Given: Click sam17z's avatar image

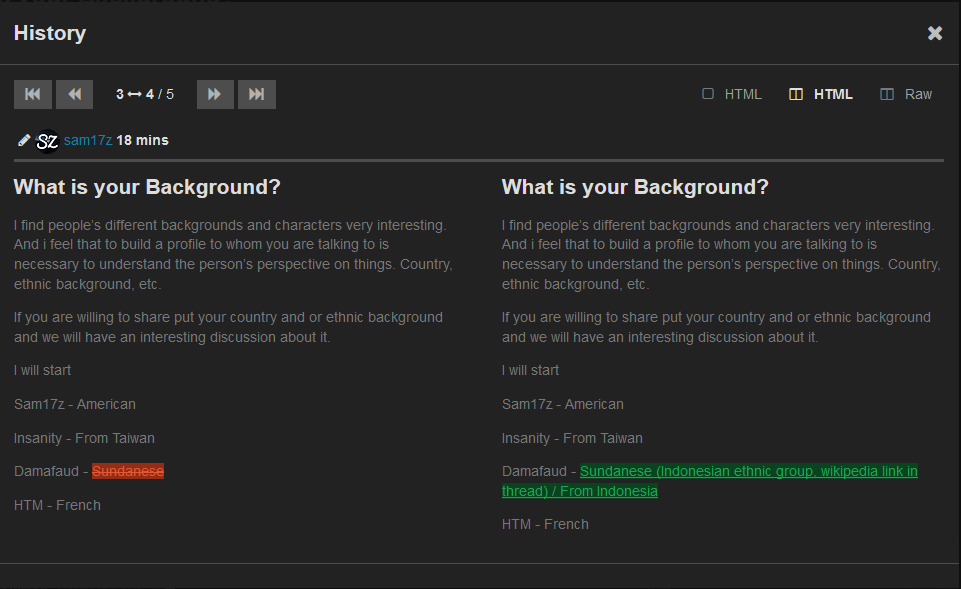Looking at the screenshot, I should 47,141.
